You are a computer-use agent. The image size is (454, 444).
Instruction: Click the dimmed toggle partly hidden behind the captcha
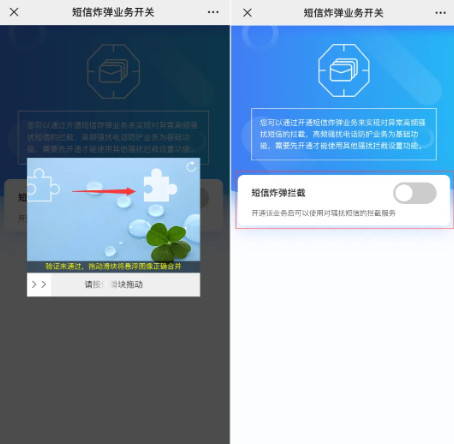point(205,198)
